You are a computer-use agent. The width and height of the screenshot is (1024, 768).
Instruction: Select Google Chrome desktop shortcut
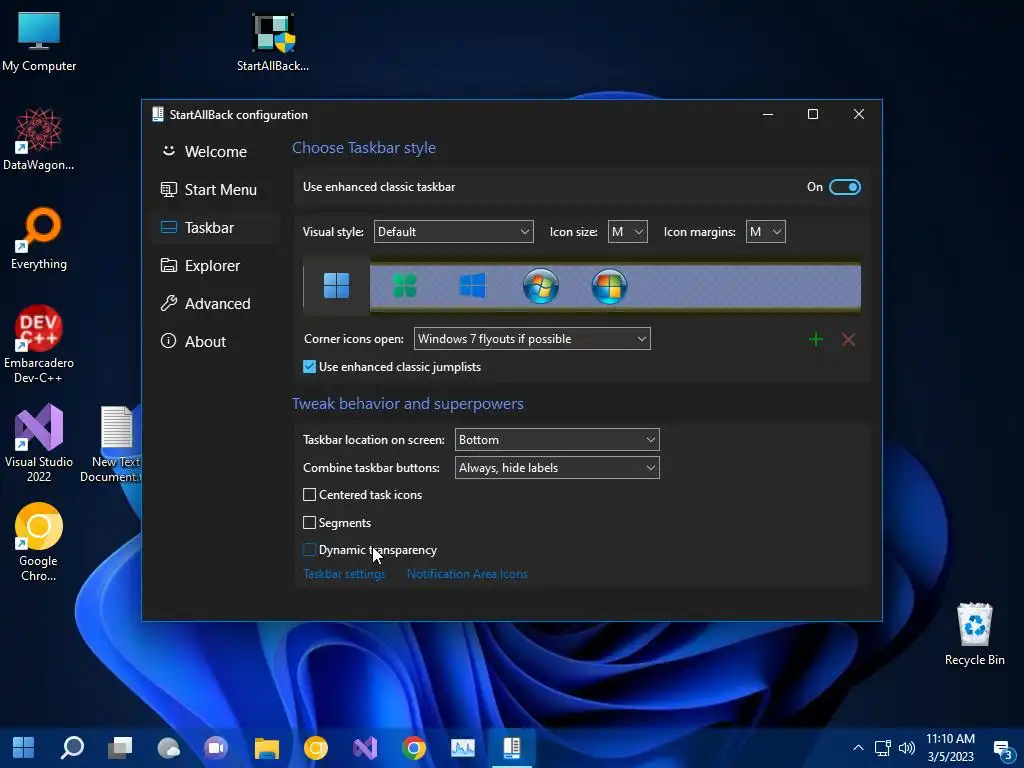click(39, 542)
